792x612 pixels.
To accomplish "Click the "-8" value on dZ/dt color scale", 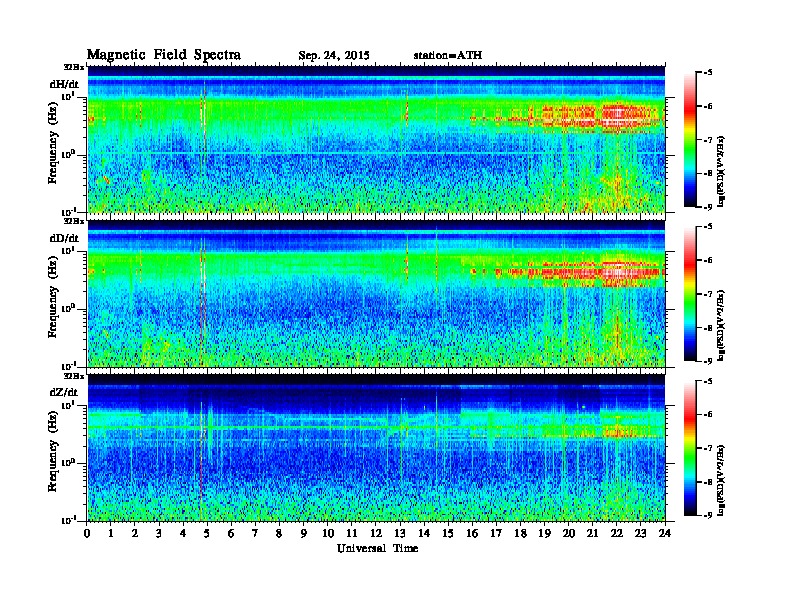I will click(708, 482).
